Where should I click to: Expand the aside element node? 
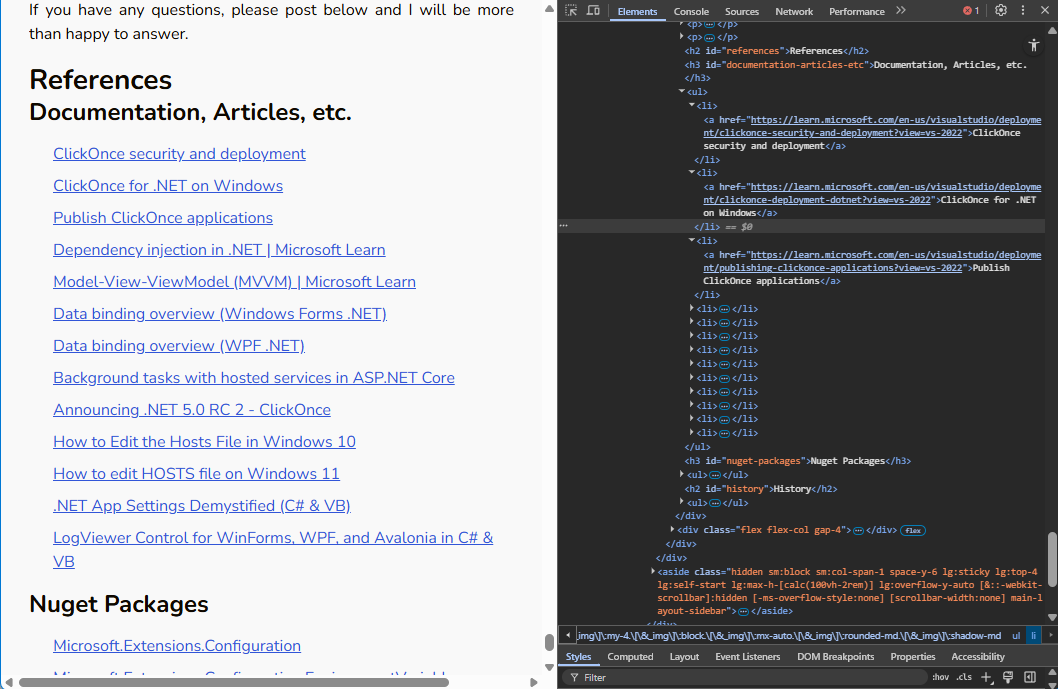653,571
